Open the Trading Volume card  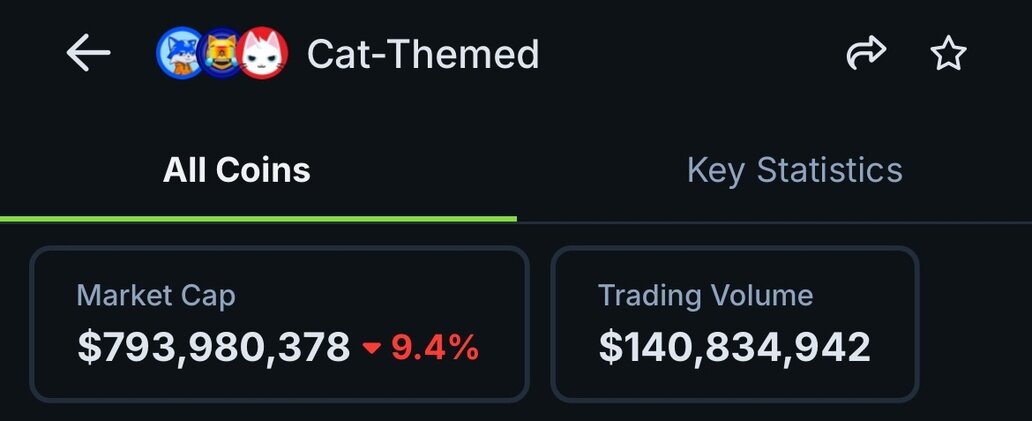point(735,324)
